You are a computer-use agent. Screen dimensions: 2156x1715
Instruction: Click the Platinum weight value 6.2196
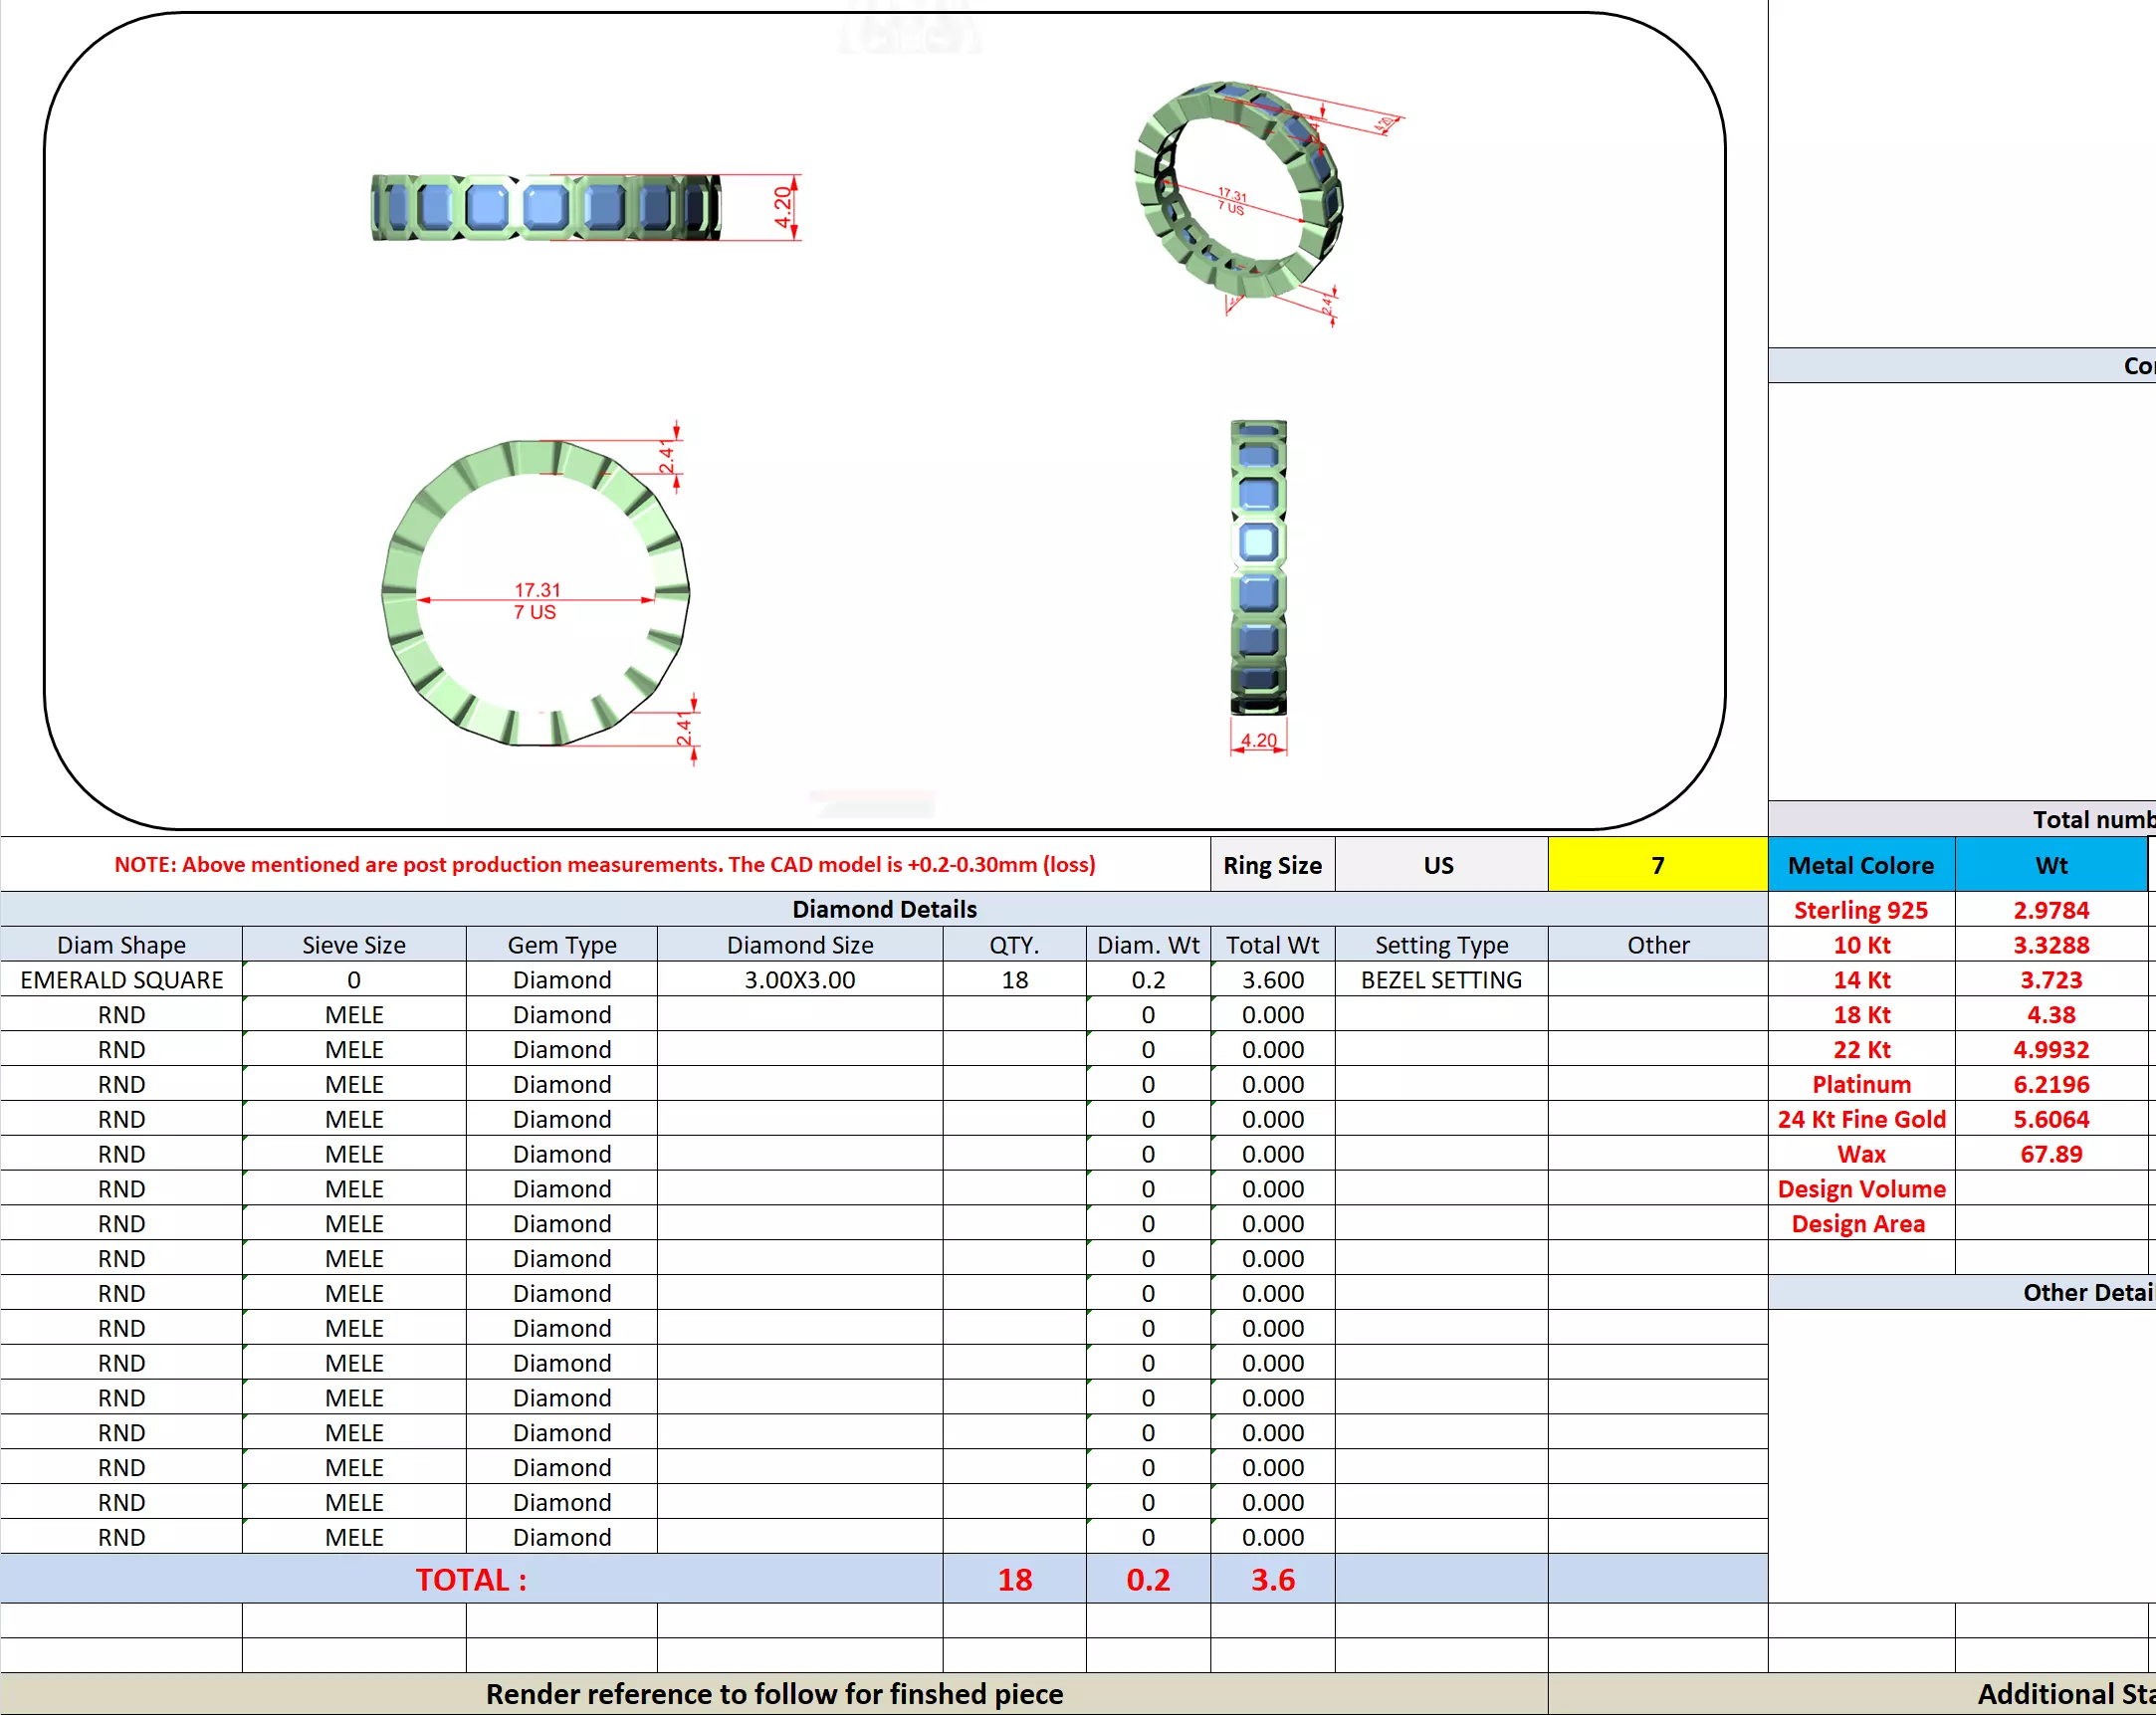pyautogui.click(x=2050, y=1084)
